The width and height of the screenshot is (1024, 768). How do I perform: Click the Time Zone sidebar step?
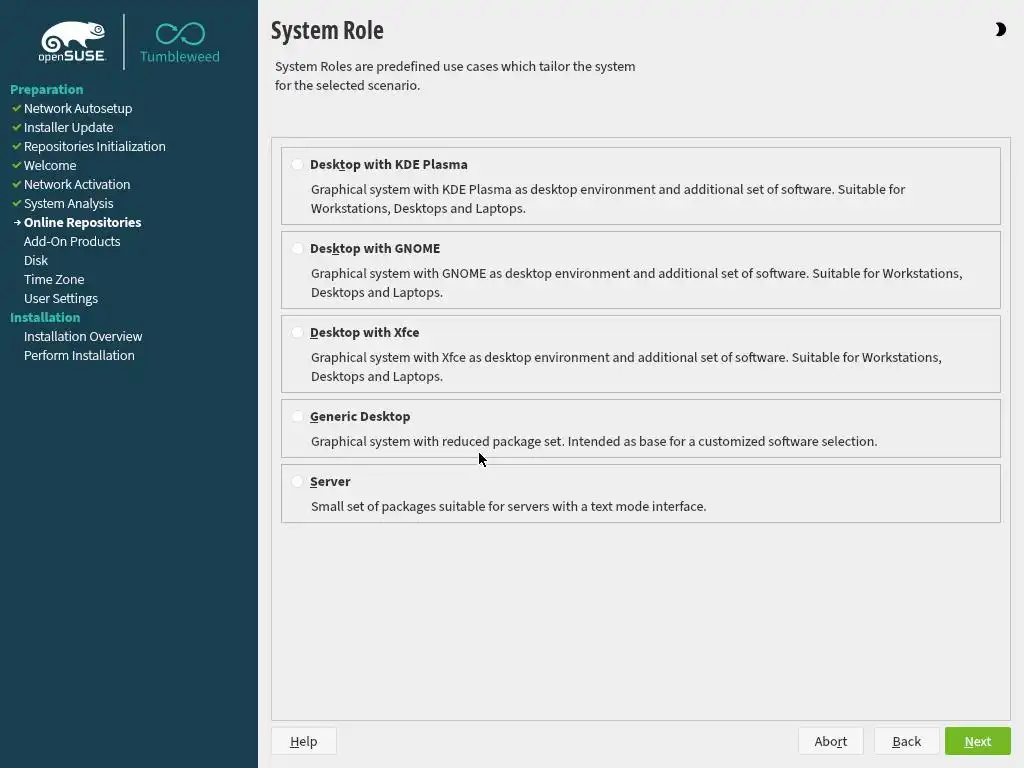(54, 279)
